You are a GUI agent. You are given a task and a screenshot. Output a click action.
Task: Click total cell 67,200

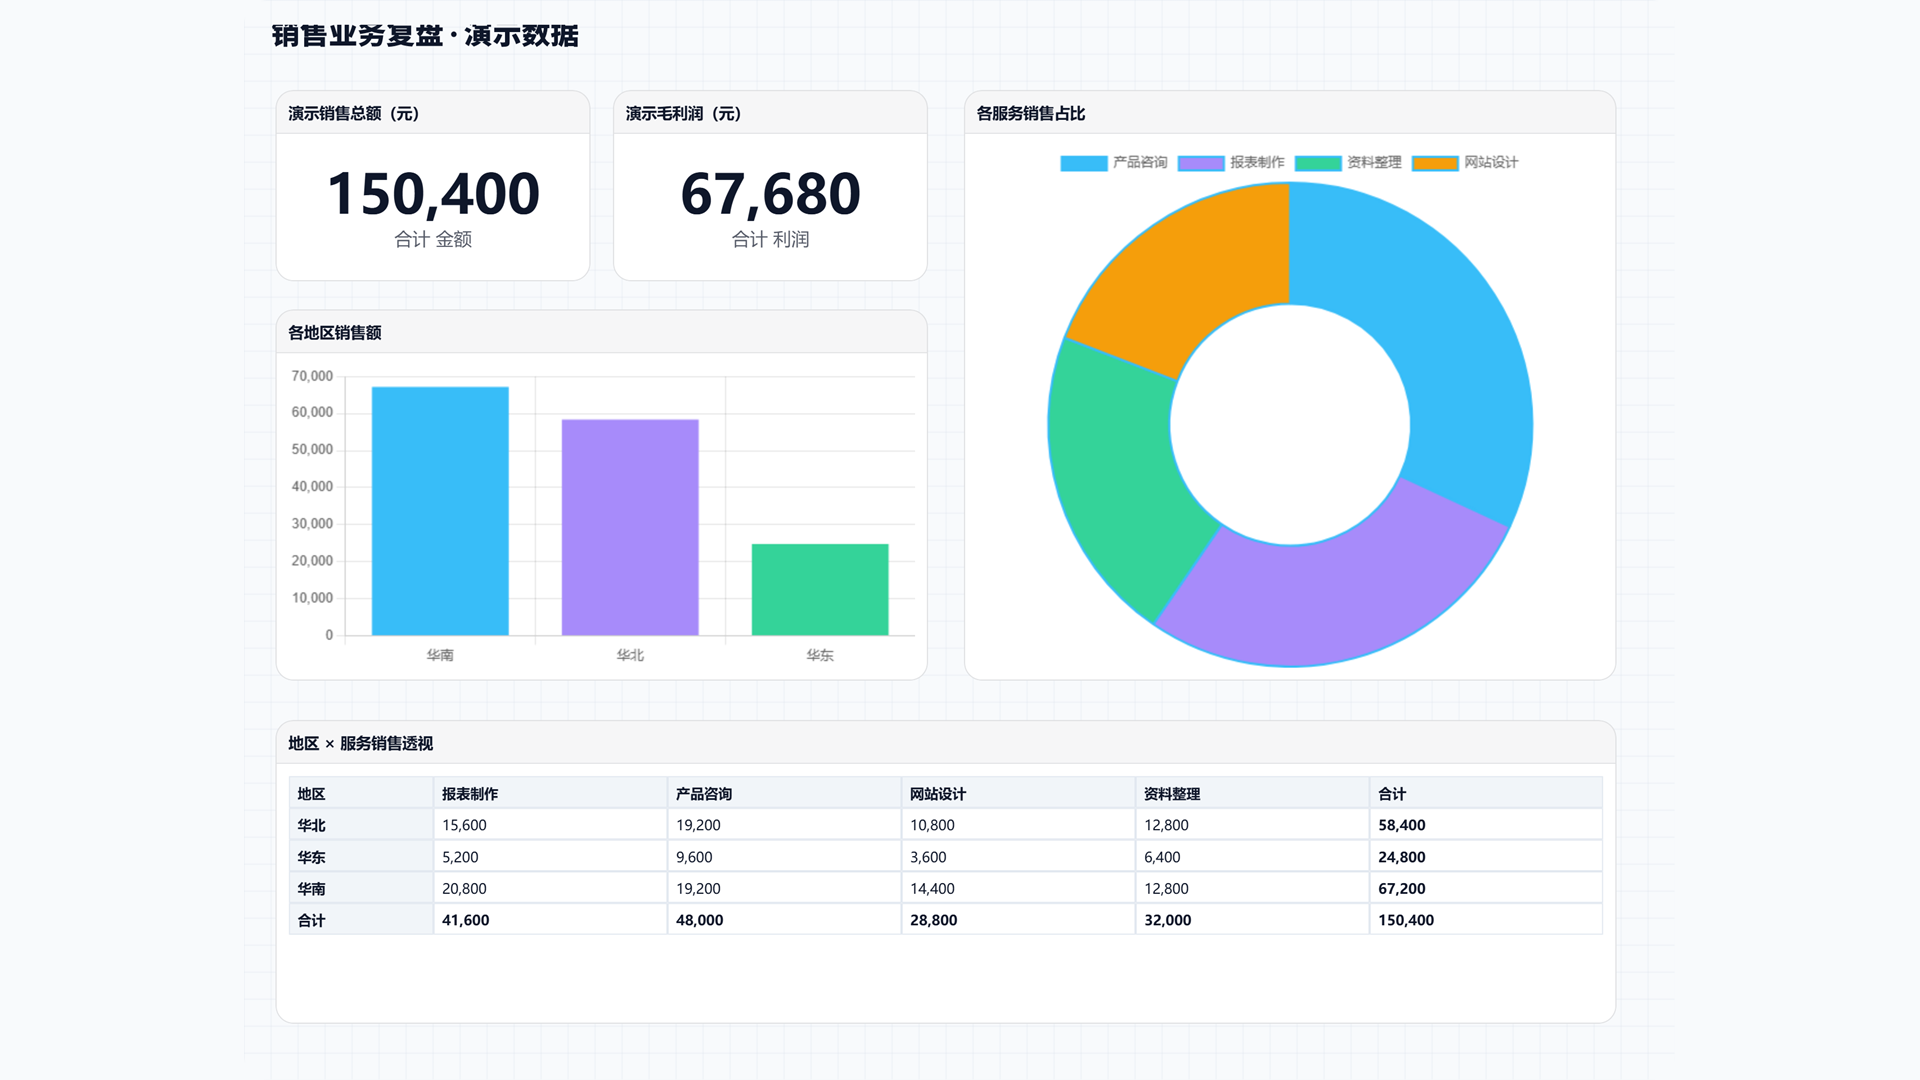[x=1486, y=888]
